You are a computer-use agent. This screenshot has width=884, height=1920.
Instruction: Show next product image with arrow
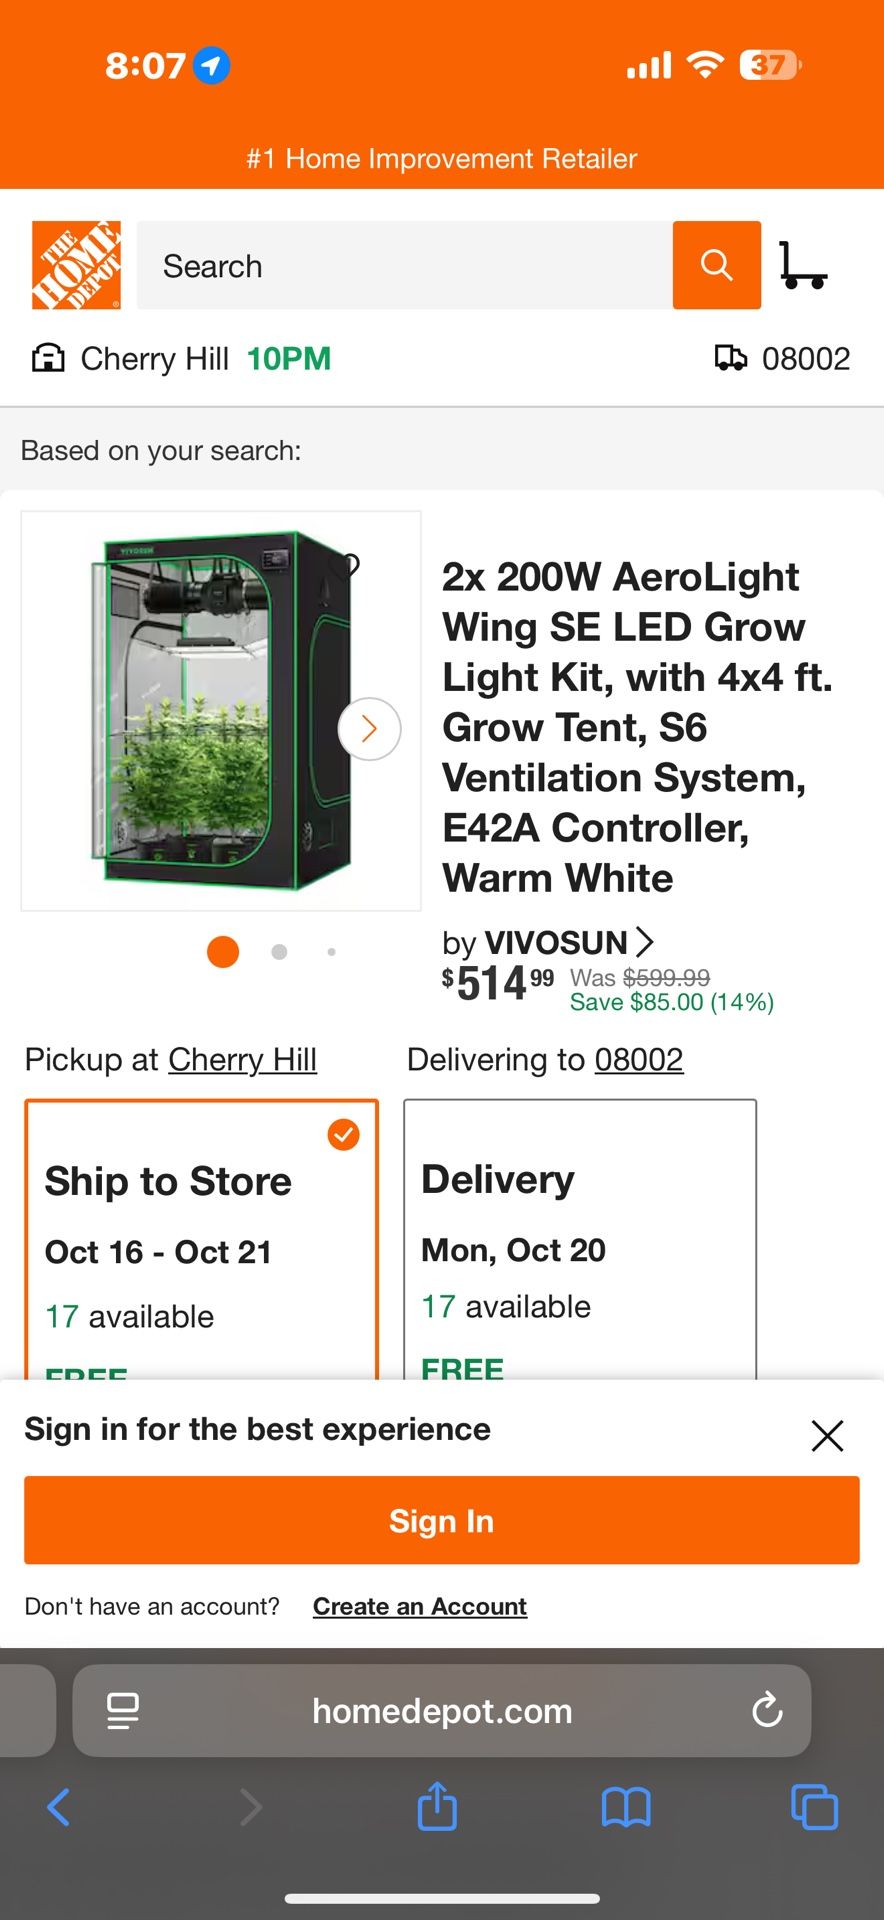[369, 729]
